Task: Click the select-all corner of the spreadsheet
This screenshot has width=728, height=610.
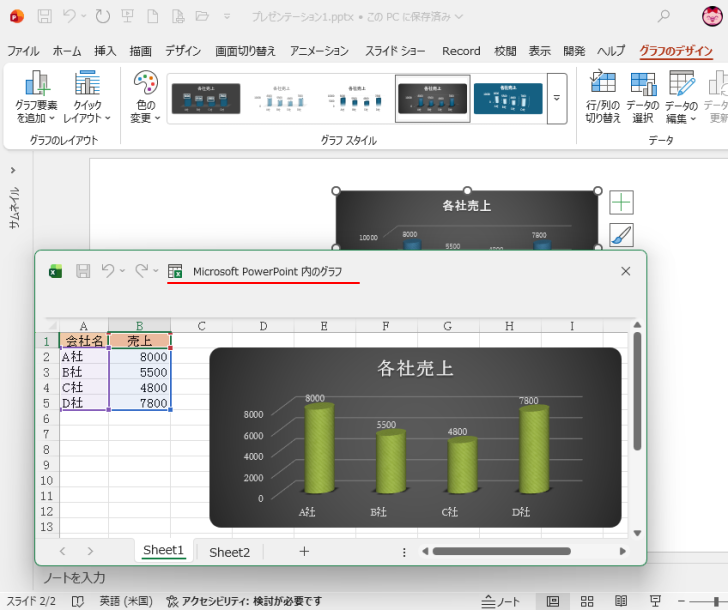Action: point(52,325)
